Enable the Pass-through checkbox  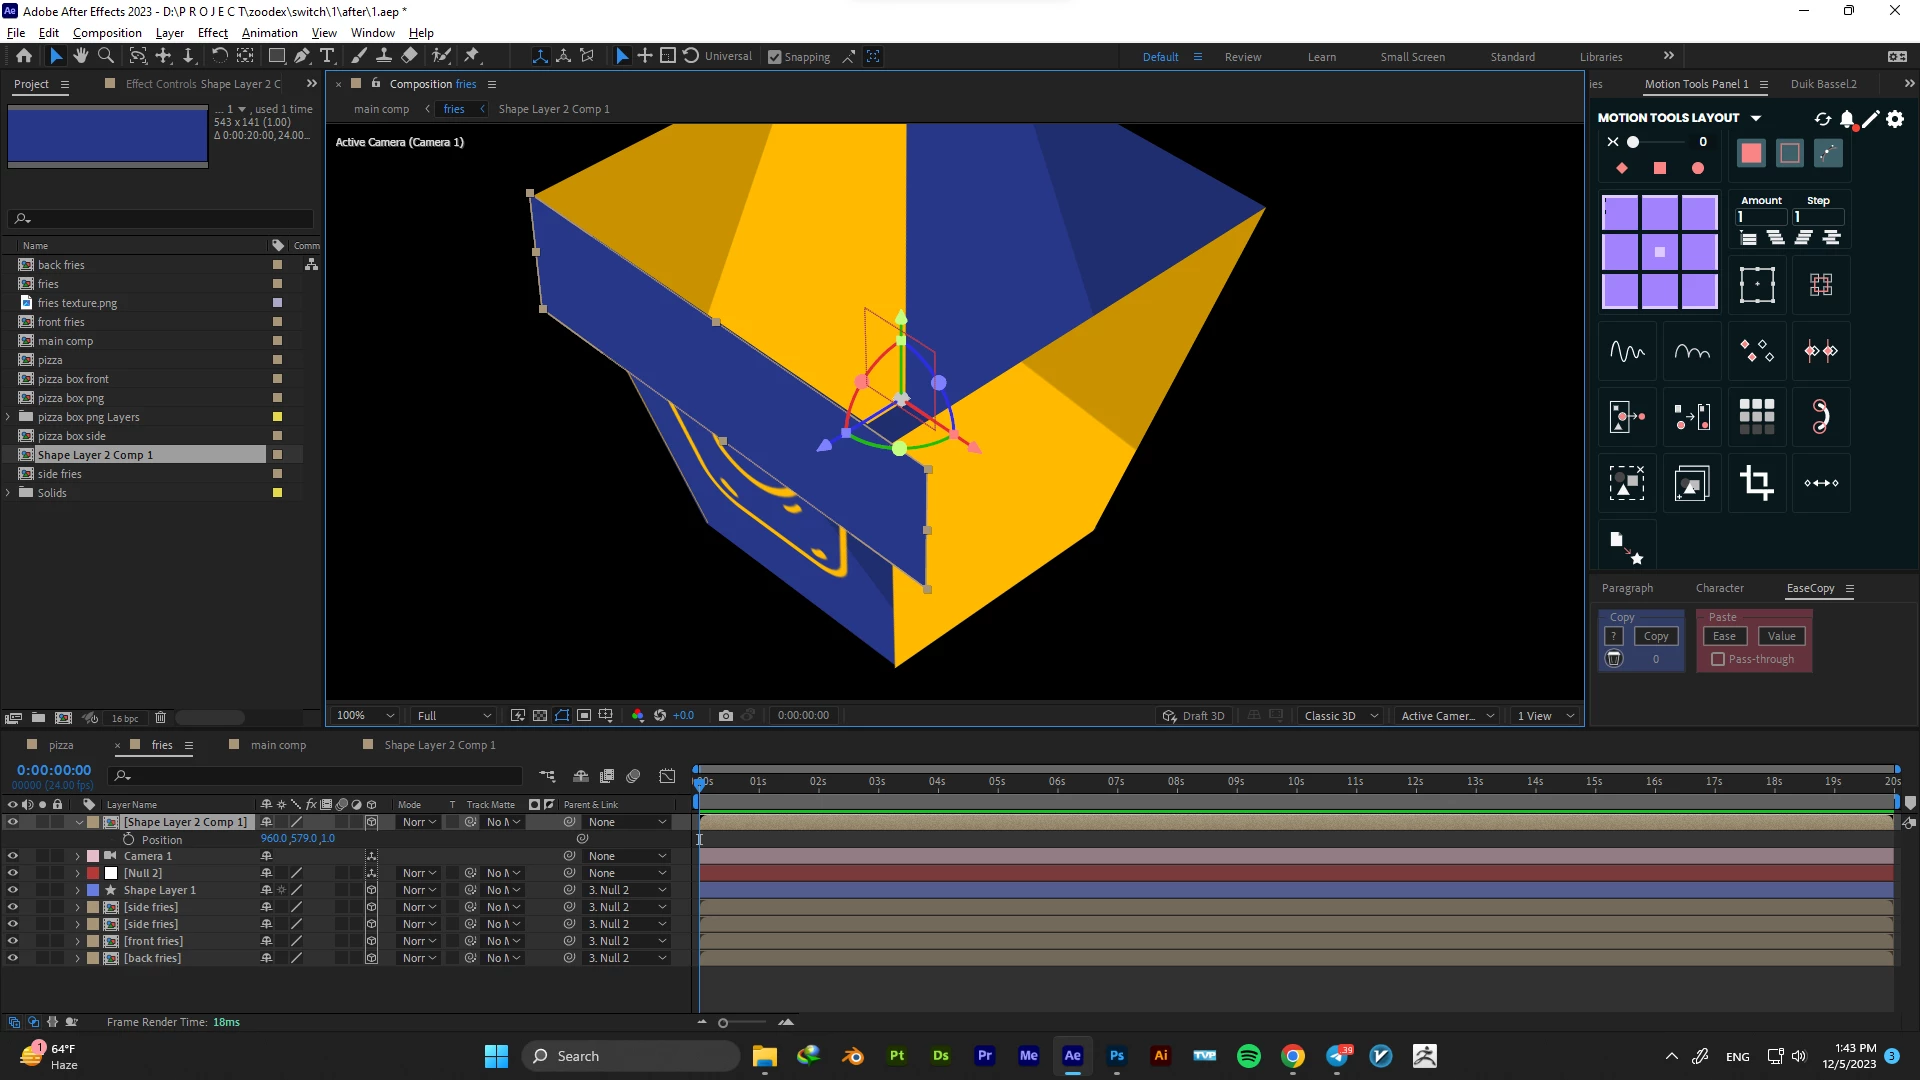tap(1718, 659)
